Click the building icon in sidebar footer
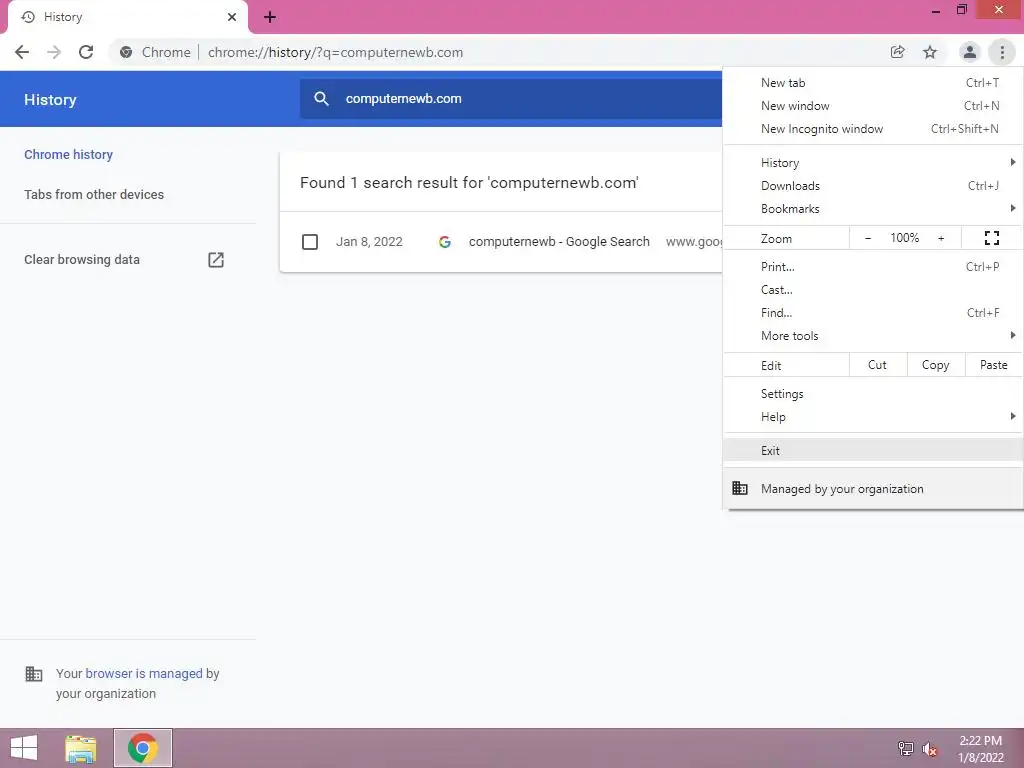This screenshot has width=1024, height=768. tap(33, 673)
